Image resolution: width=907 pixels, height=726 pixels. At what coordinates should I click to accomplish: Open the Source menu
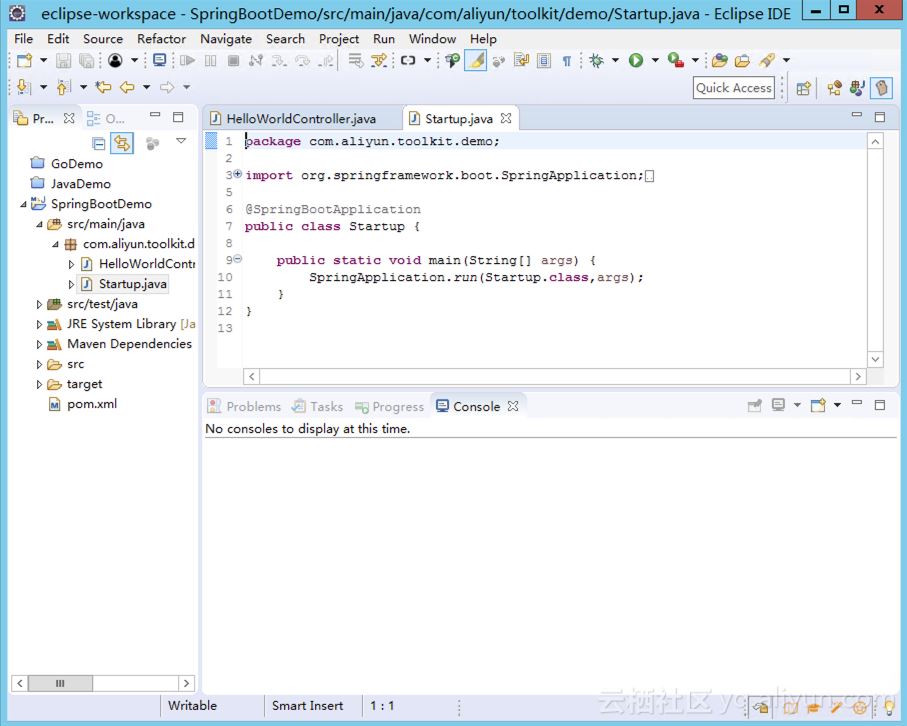(x=103, y=39)
